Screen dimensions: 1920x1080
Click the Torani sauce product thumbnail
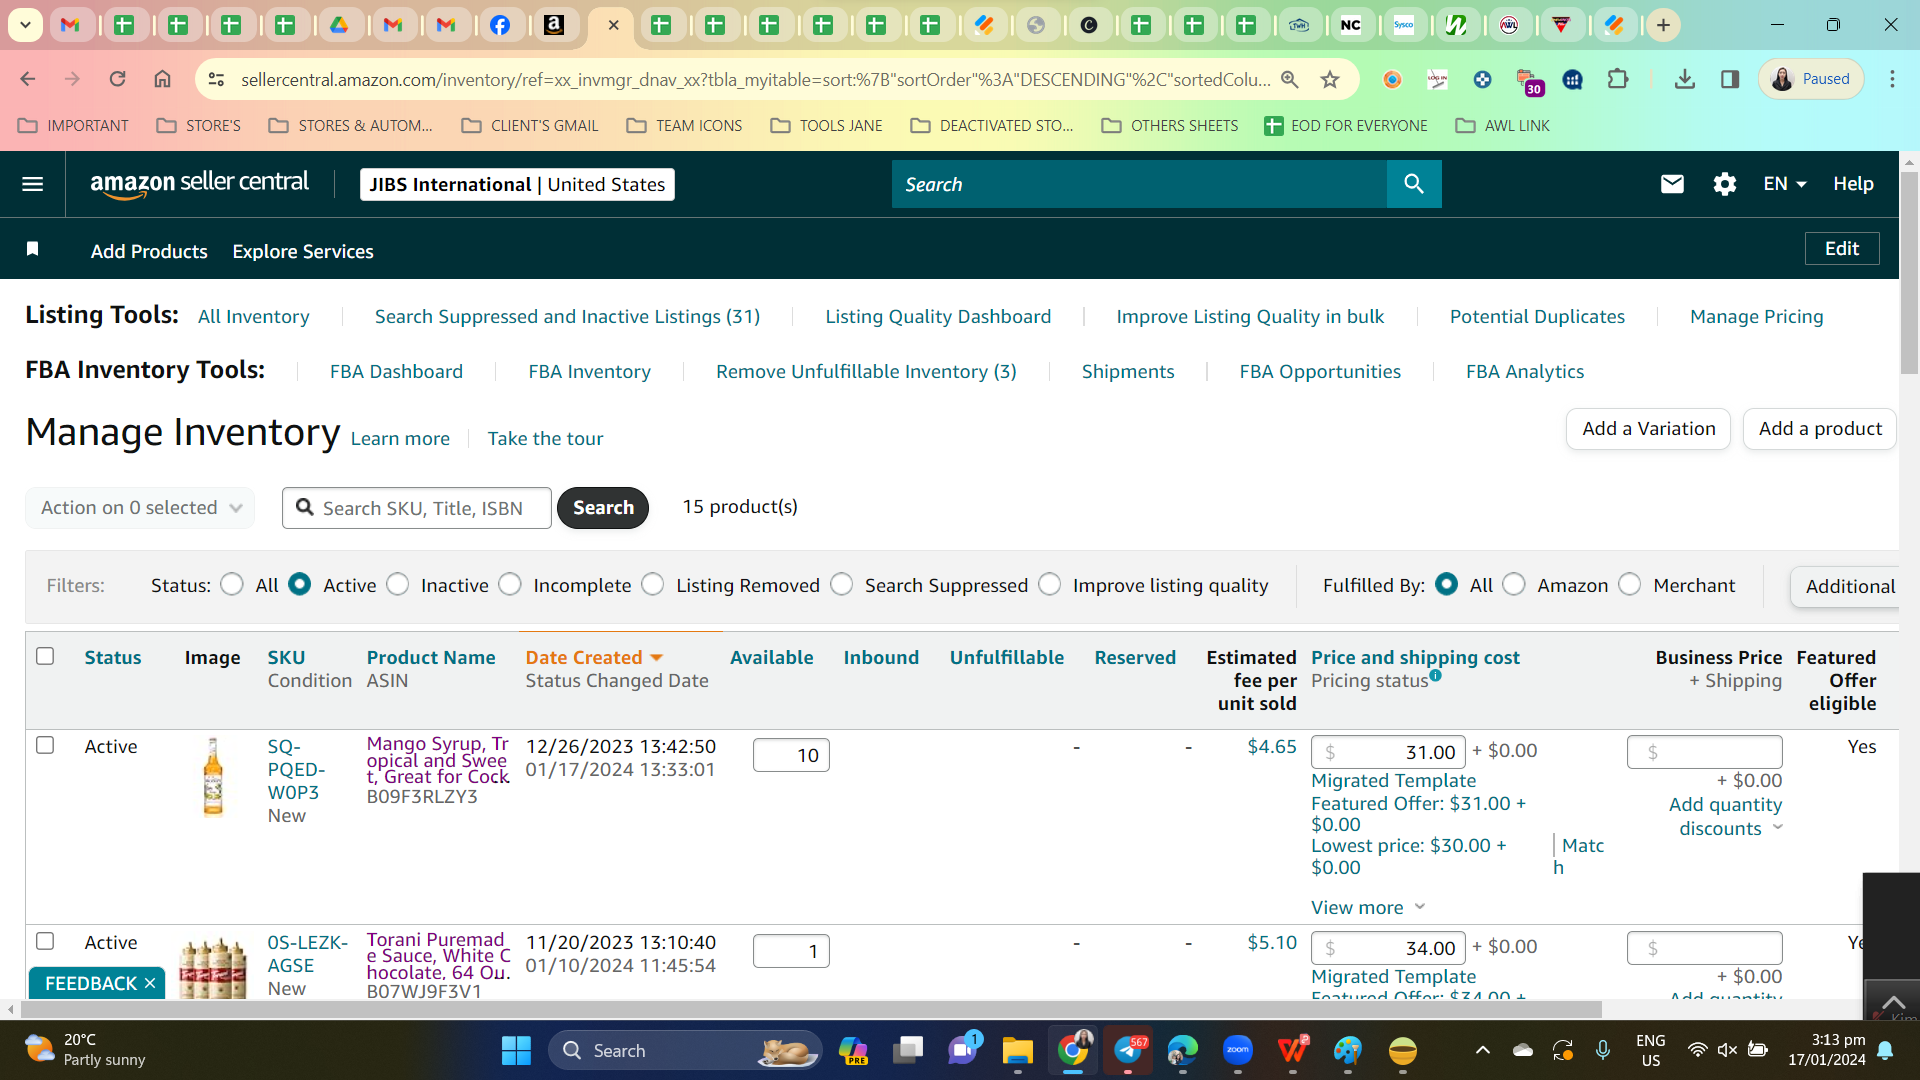pyautogui.click(x=212, y=968)
